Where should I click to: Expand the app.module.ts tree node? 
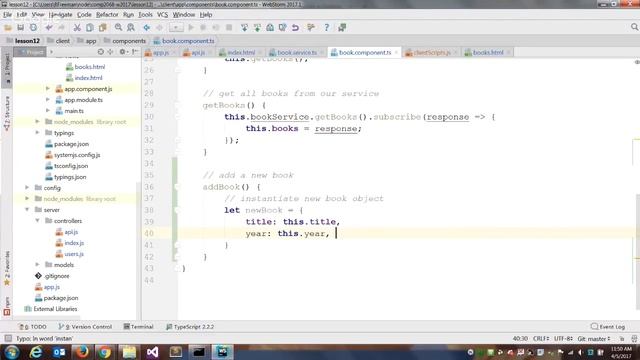(x=48, y=100)
